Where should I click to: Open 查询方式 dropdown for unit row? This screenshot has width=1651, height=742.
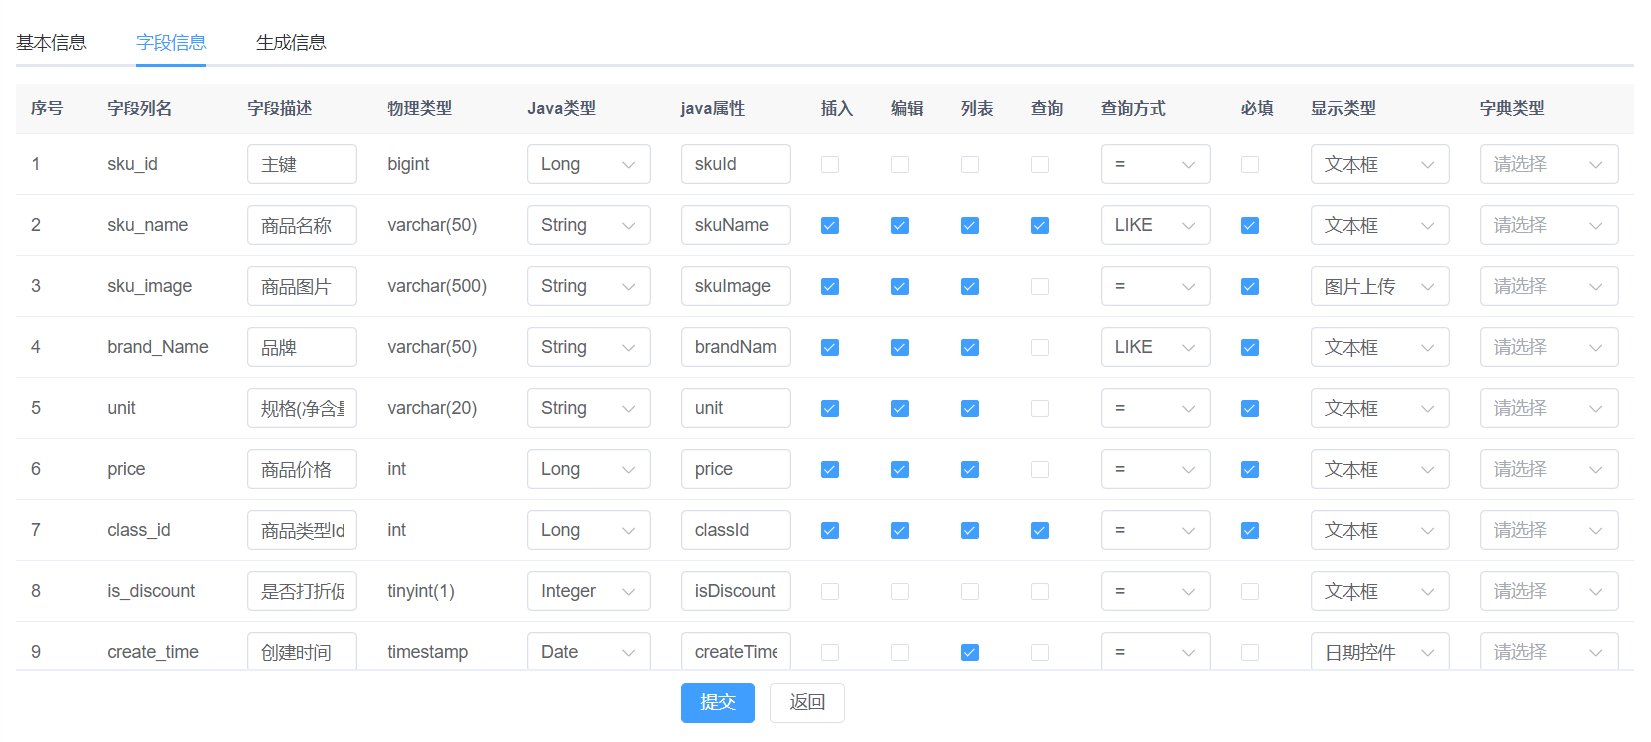[x=1155, y=409]
